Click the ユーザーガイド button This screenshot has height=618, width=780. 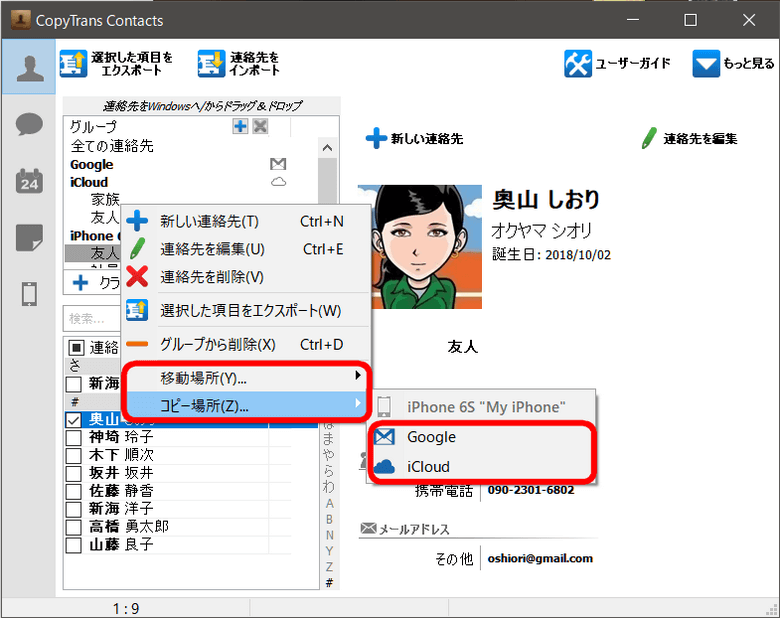[x=618, y=64]
